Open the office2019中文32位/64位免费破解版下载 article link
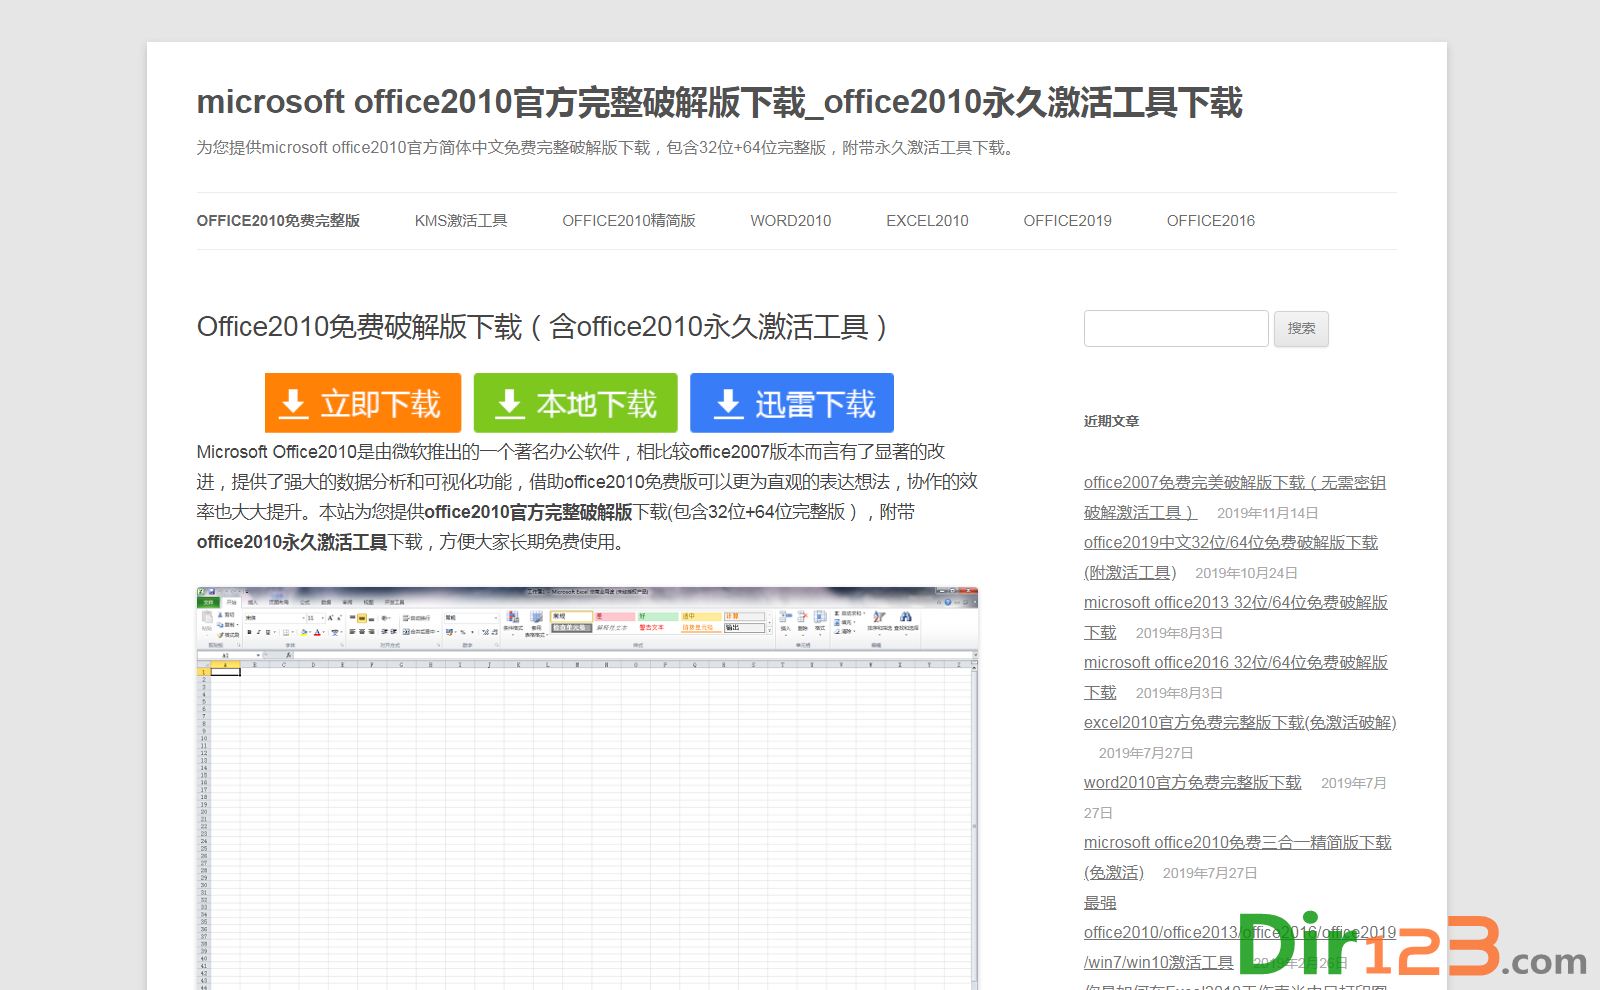The height and width of the screenshot is (990, 1600). (x=1231, y=543)
